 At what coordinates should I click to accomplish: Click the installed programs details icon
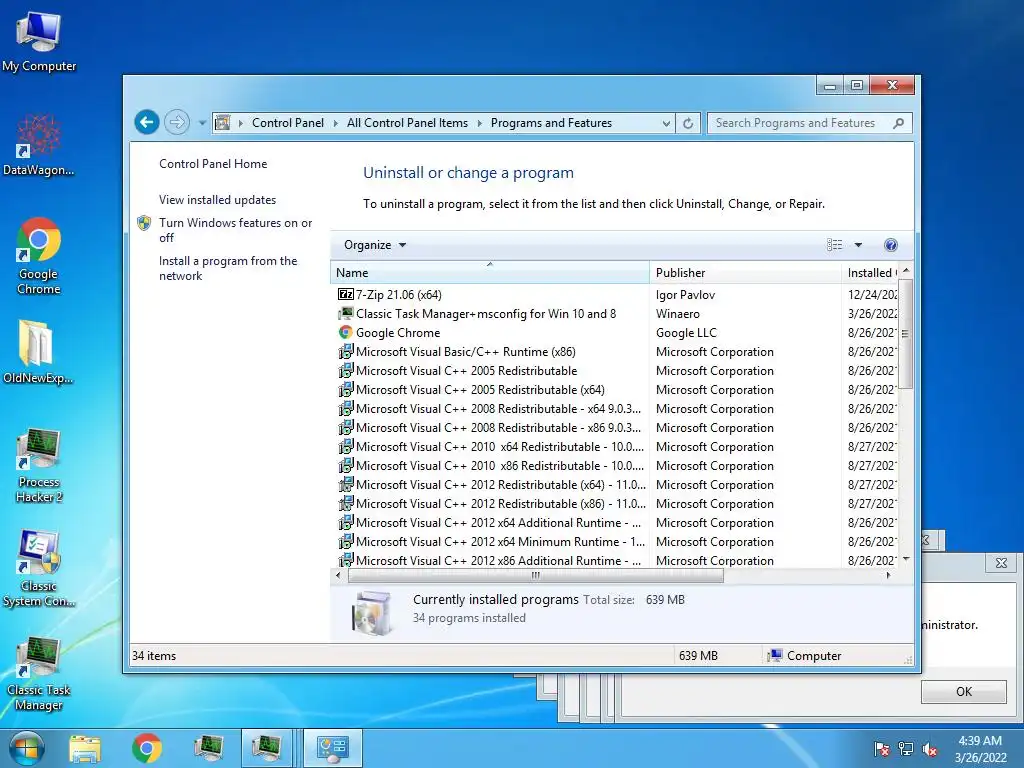point(372,613)
